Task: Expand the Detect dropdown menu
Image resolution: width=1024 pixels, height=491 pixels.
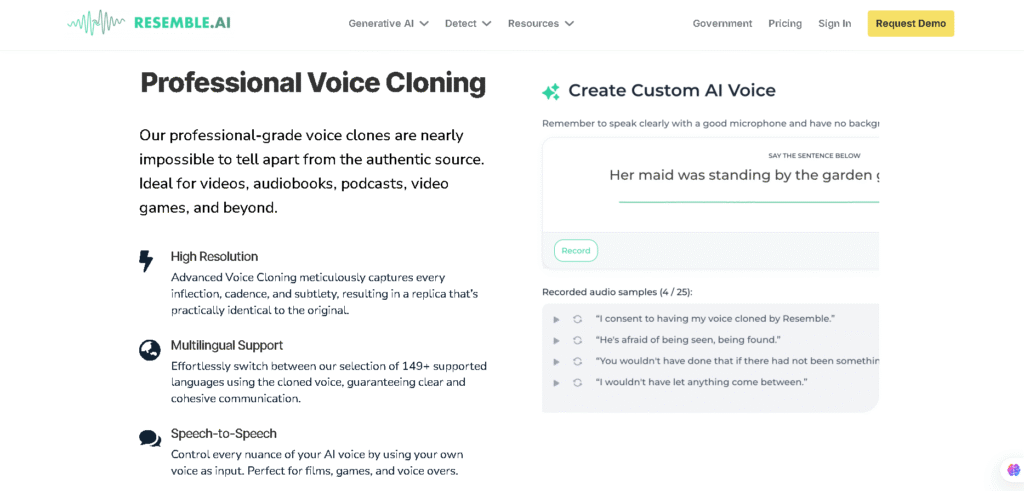Action: (x=468, y=23)
